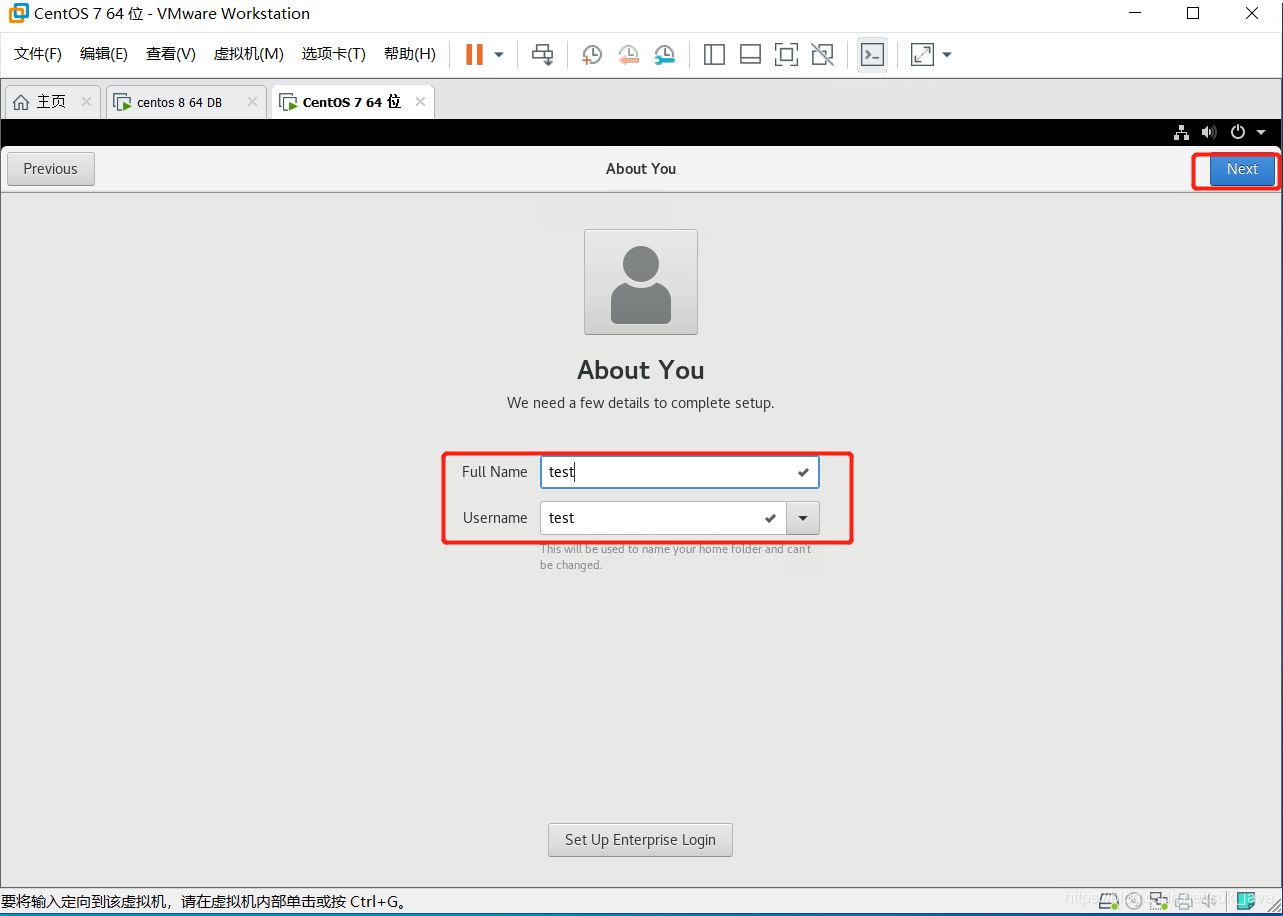
Task: Click the Previous button
Action: [51, 169]
